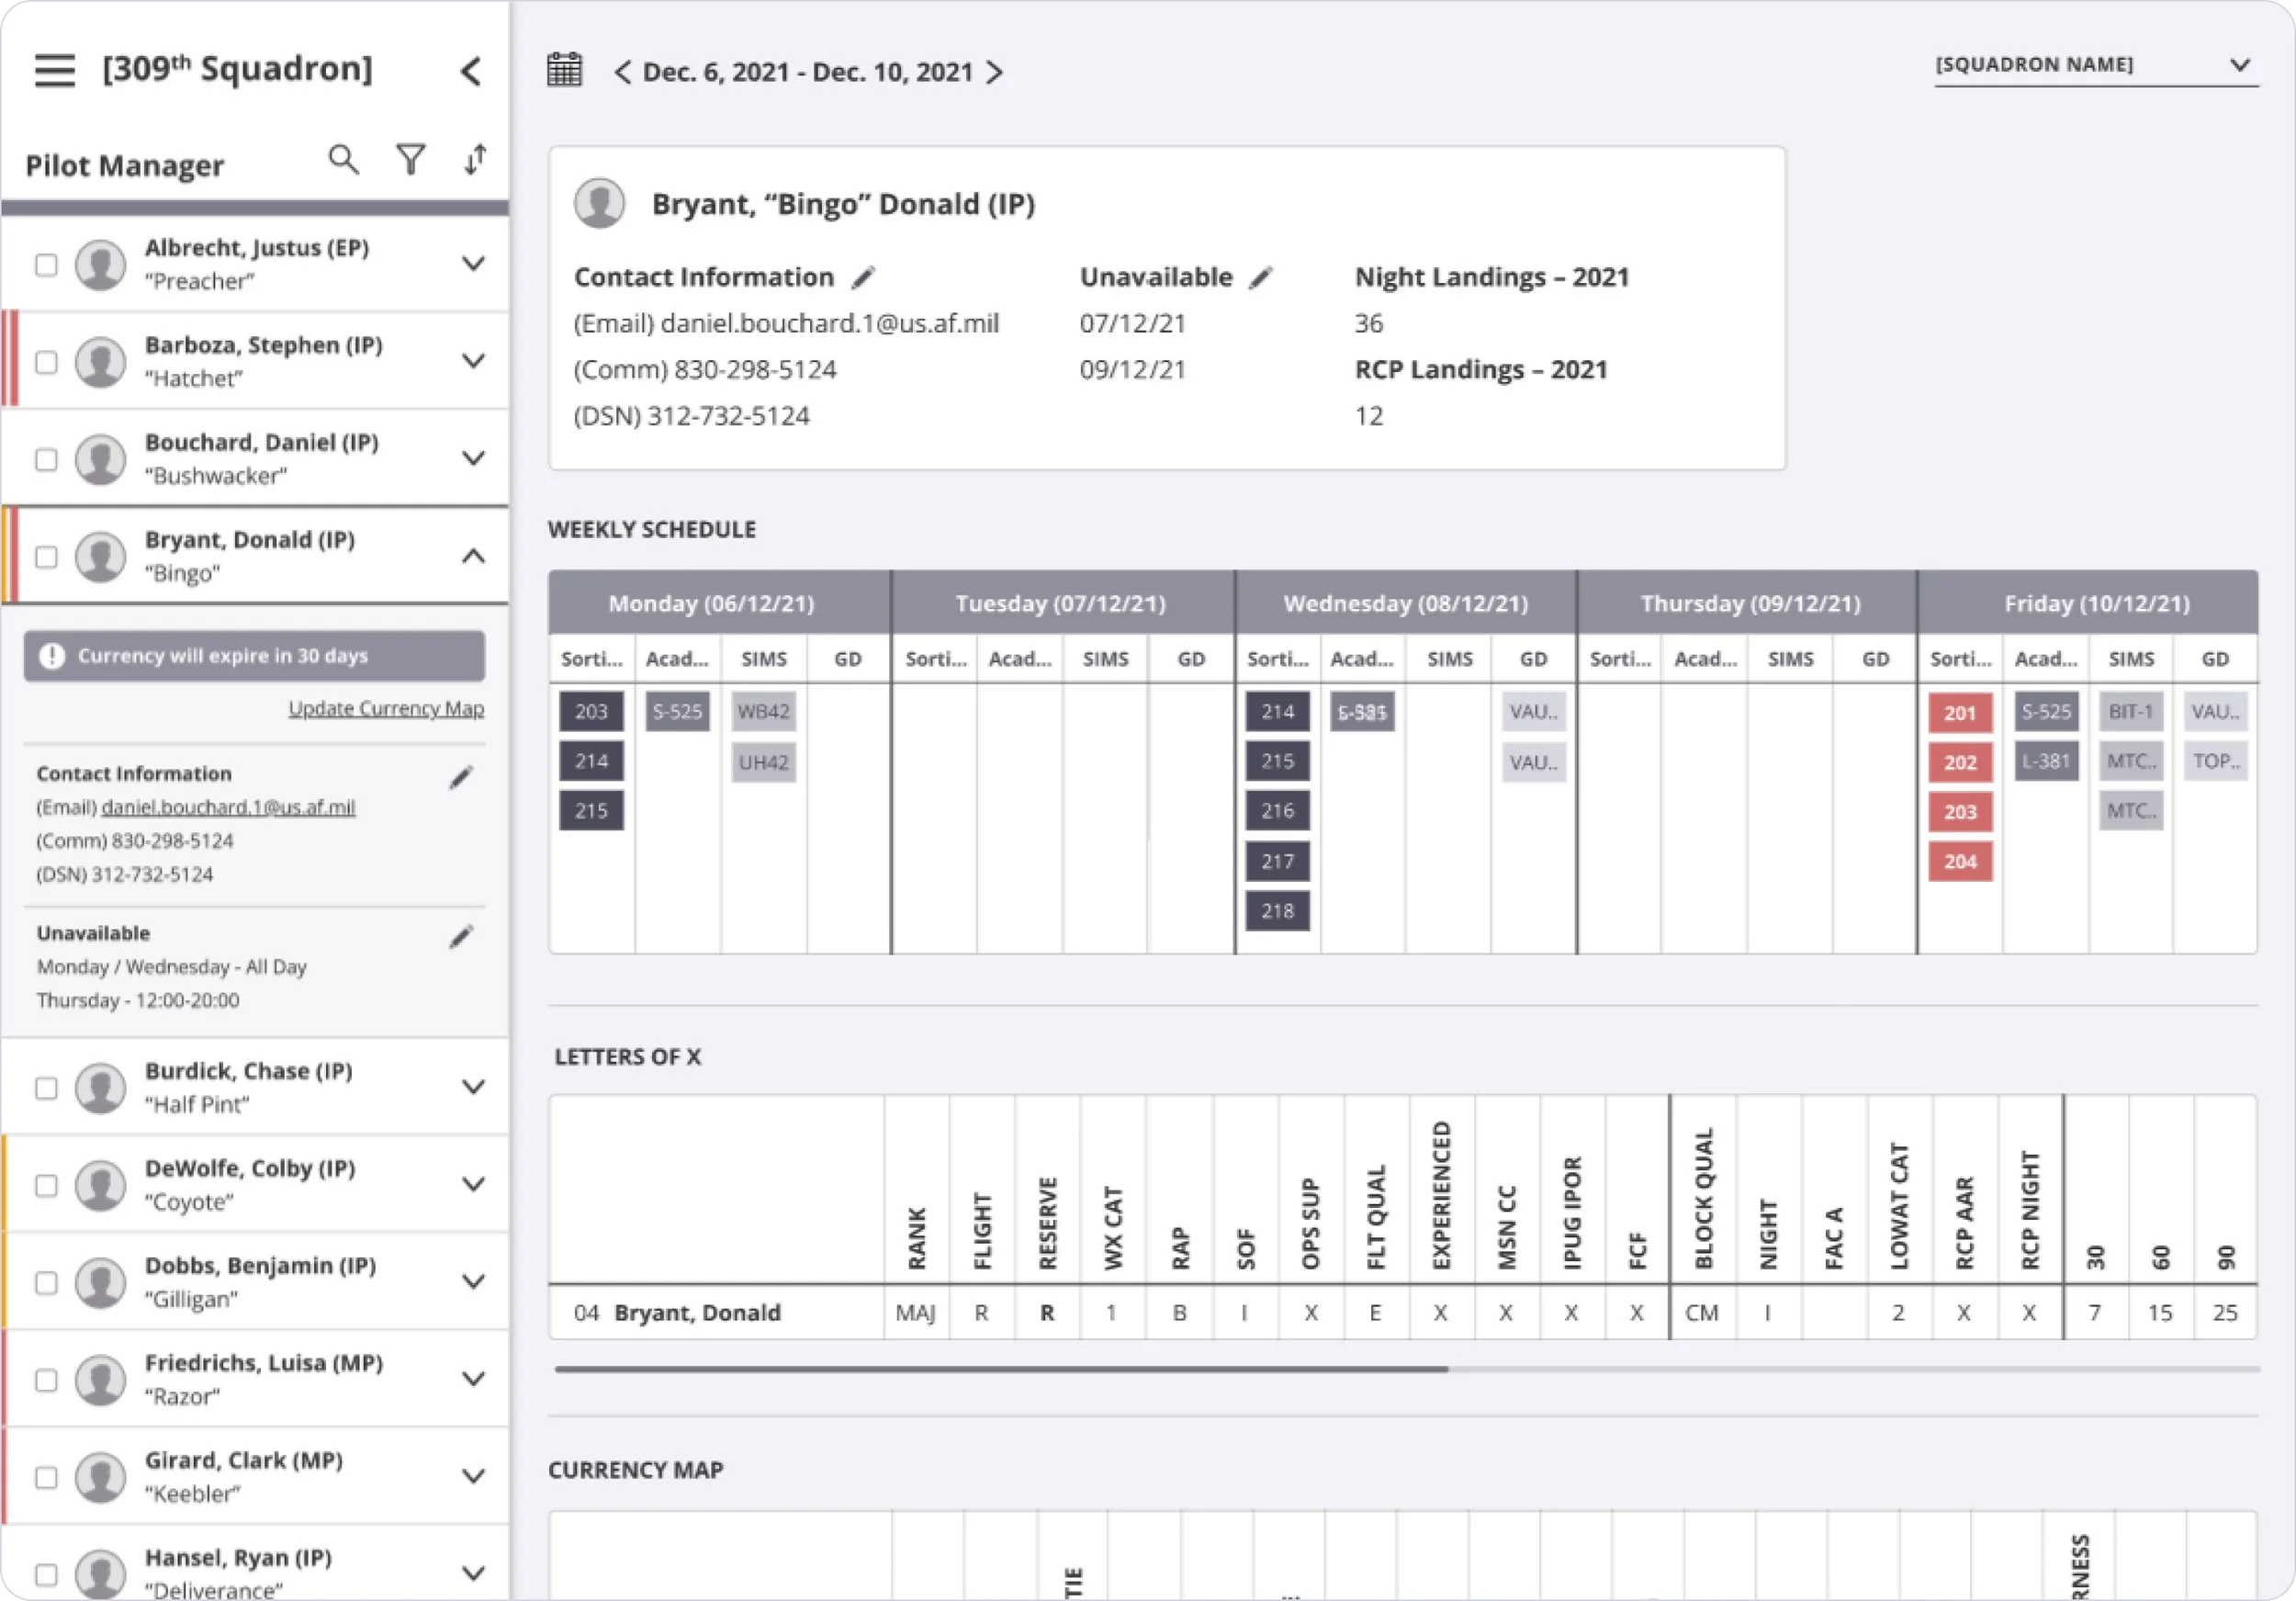This screenshot has height=1601, width=2296.
Task: Open the Pilot Manager search icon
Action: pyautogui.click(x=343, y=159)
